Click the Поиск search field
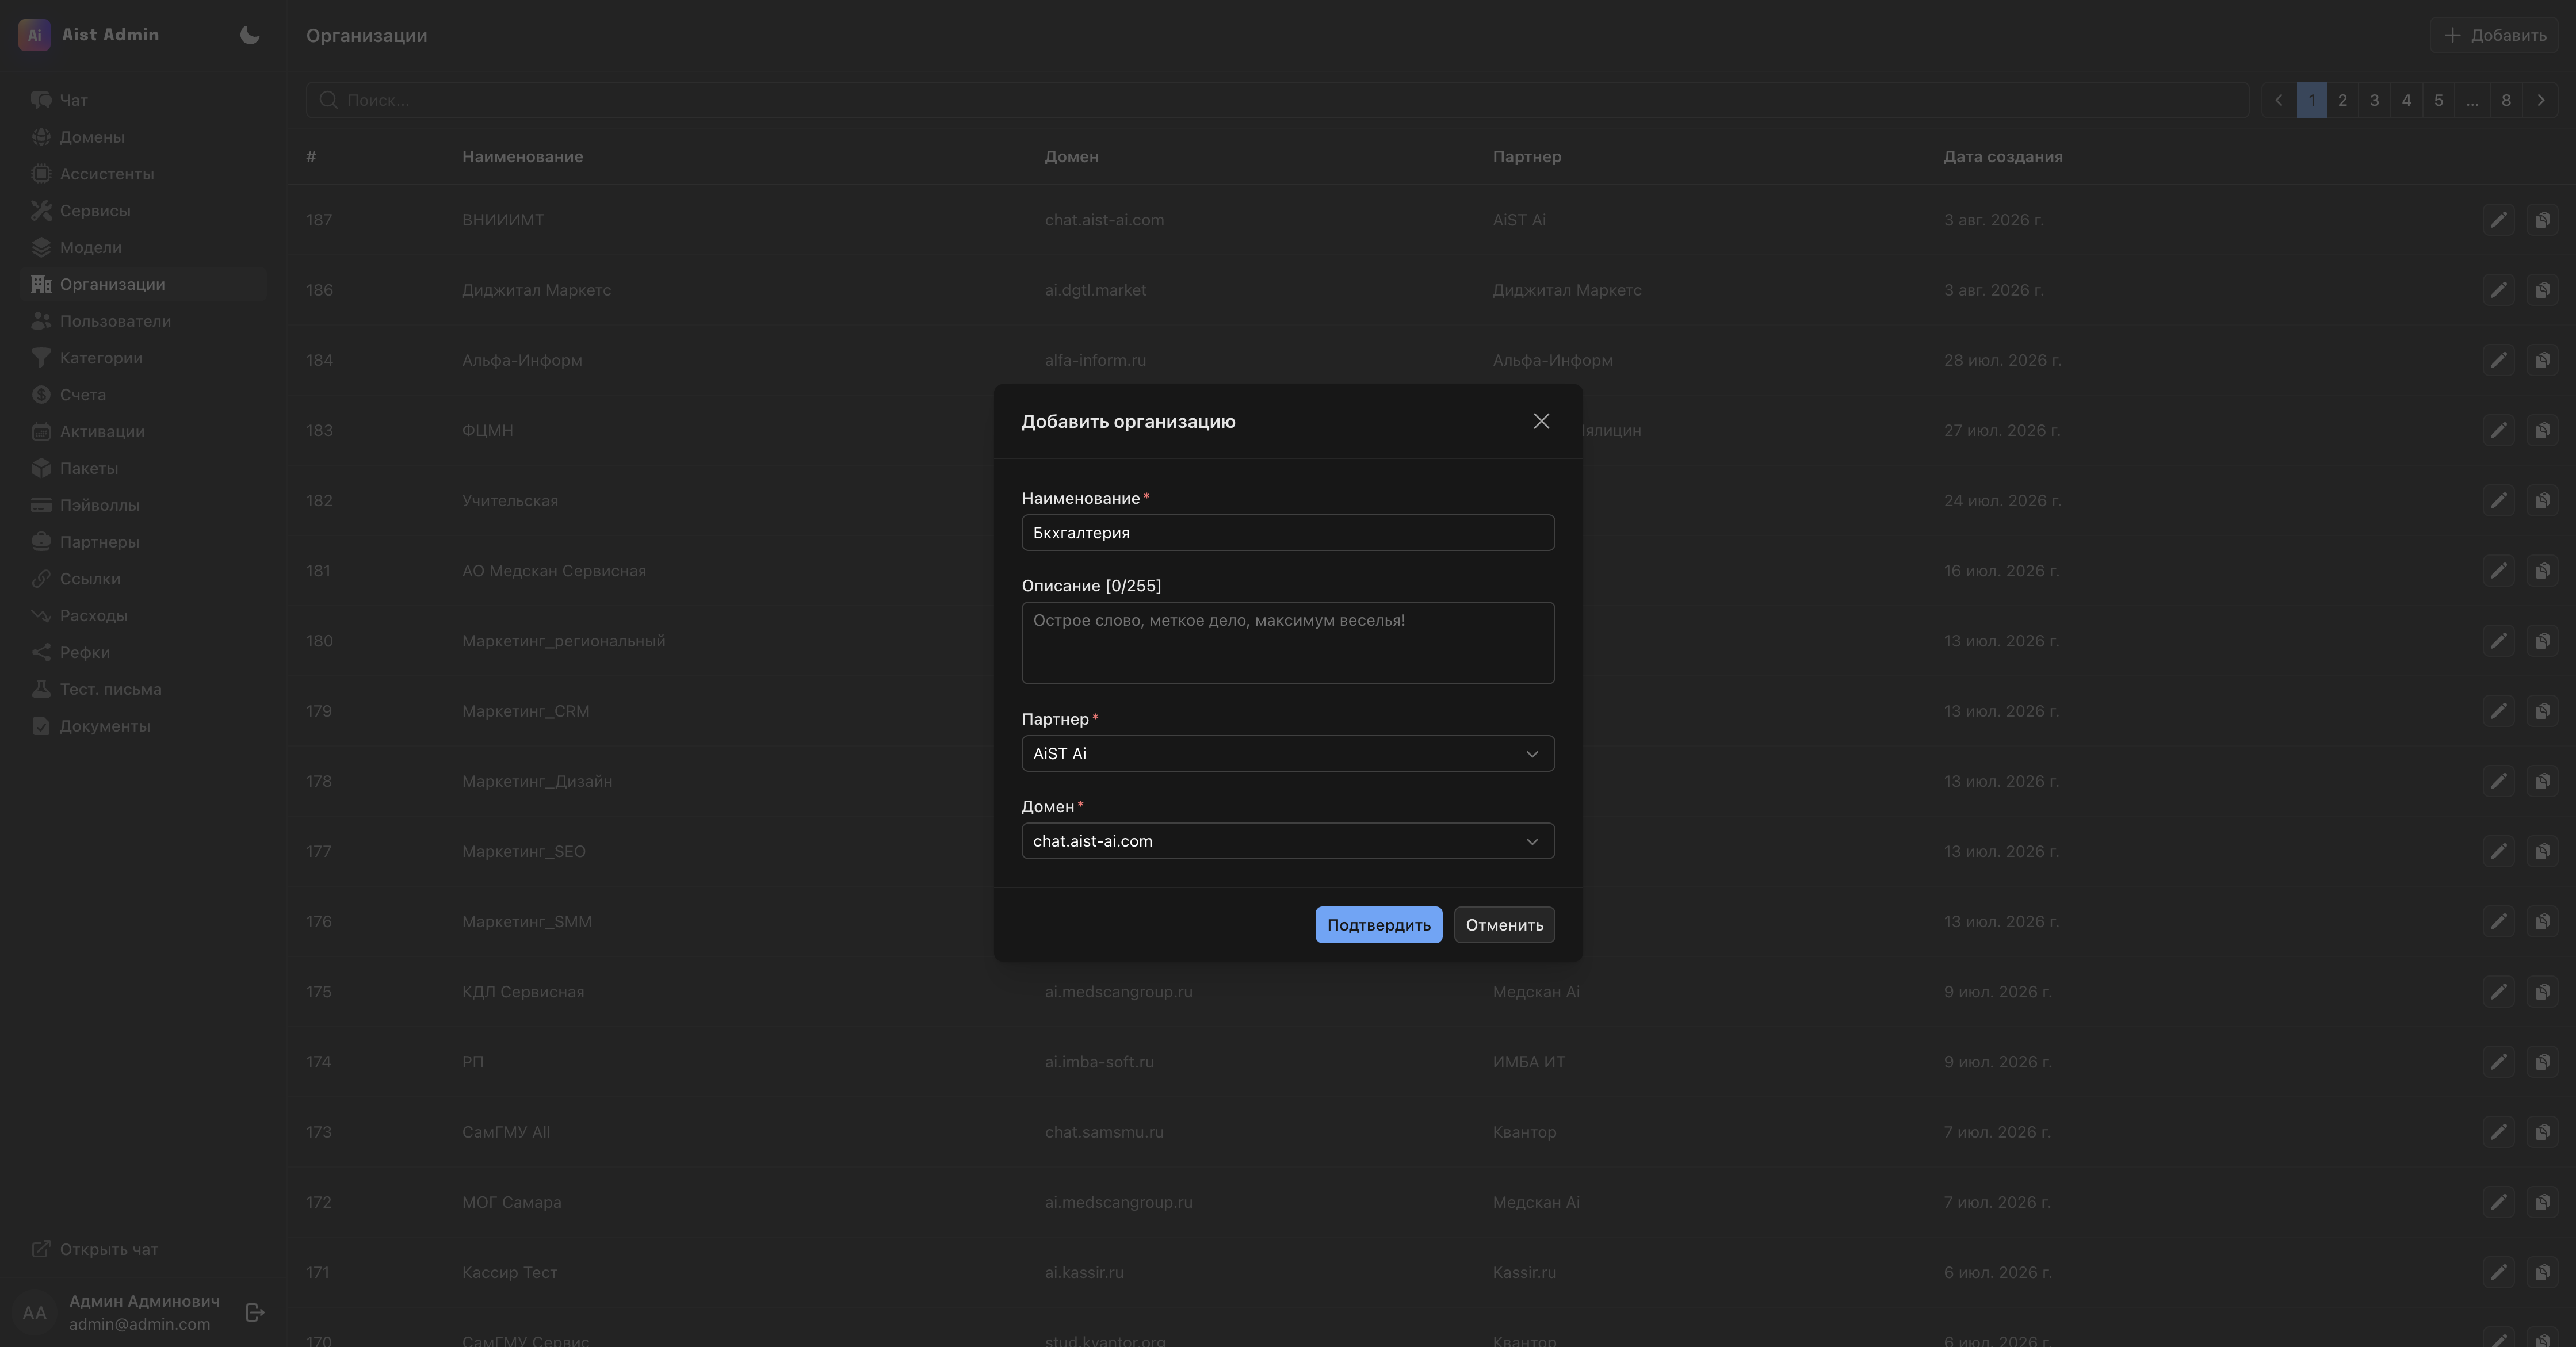The image size is (2576, 1347). [1277, 100]
